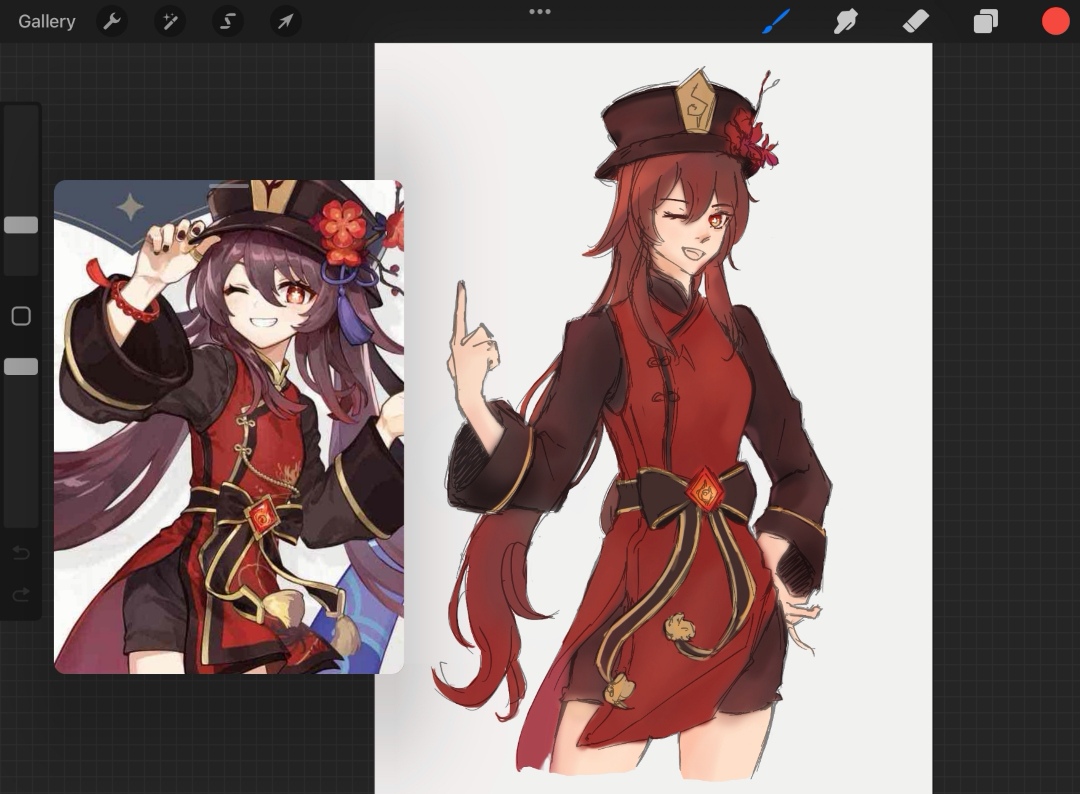
Task: Open the Adjustments magic wand menu
Action: coord(170,21)
